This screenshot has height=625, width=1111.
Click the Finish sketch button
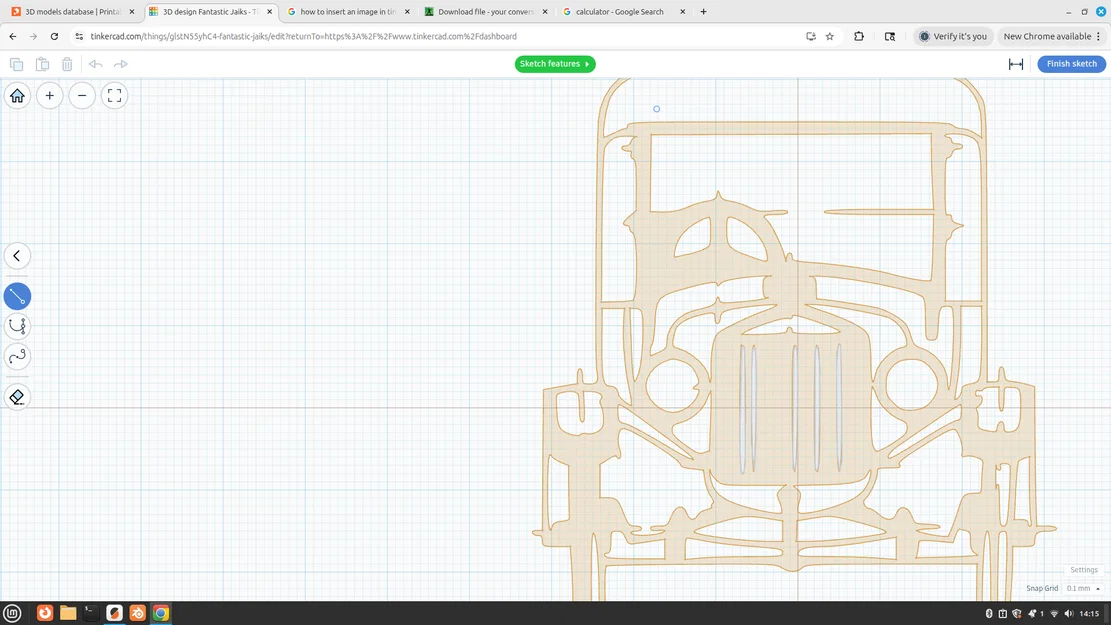1071,64
